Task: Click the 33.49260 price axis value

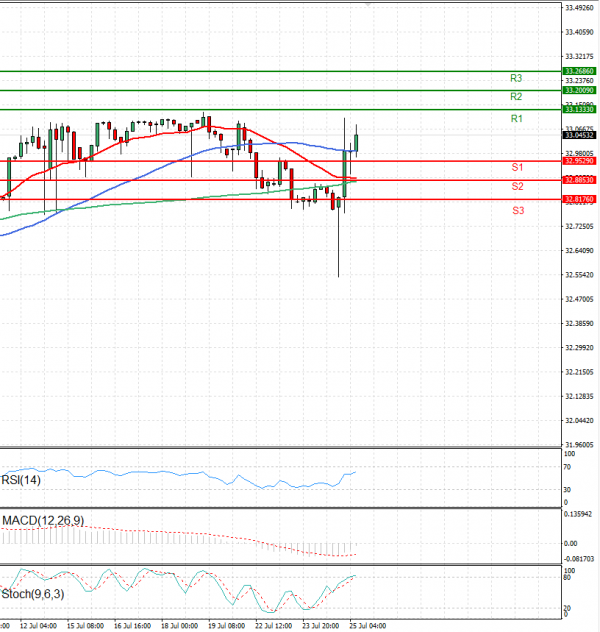Action: point(579,8)
